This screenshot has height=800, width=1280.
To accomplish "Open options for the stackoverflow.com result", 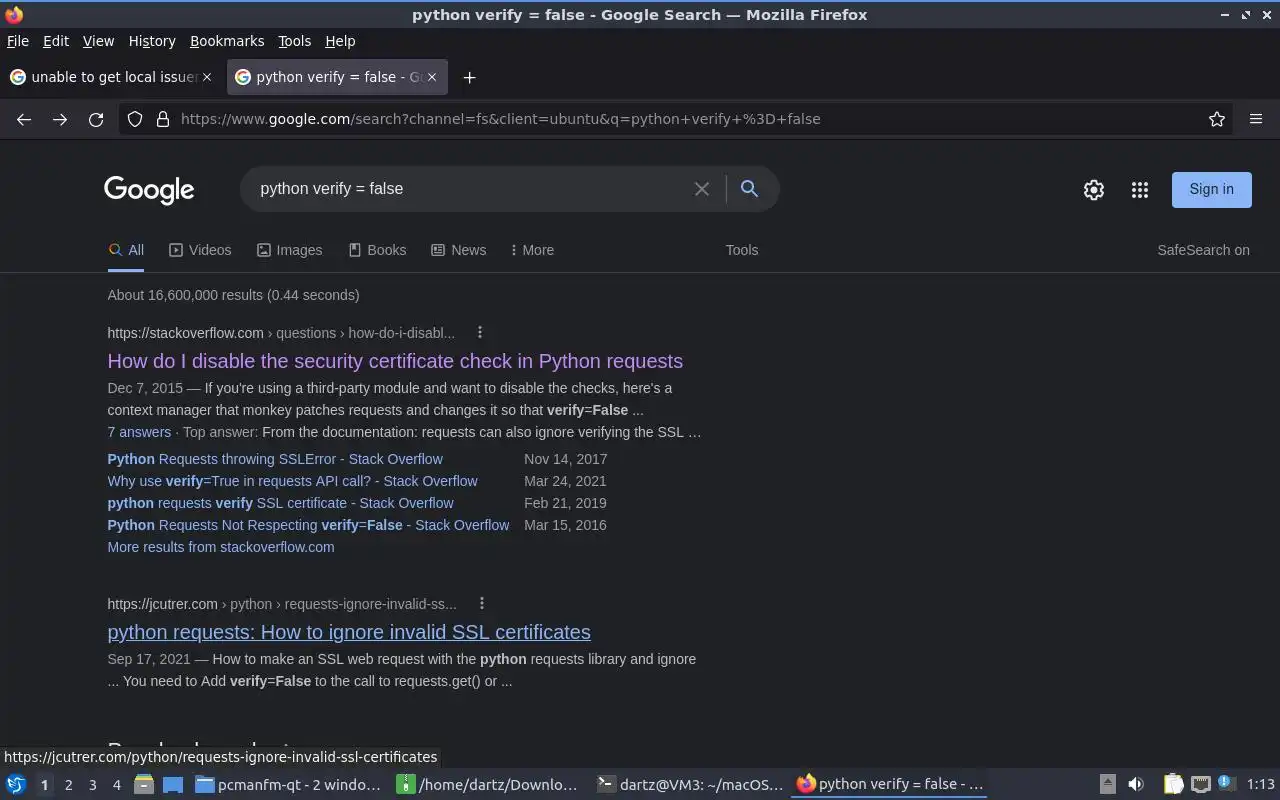I will (x=480, y=332).
